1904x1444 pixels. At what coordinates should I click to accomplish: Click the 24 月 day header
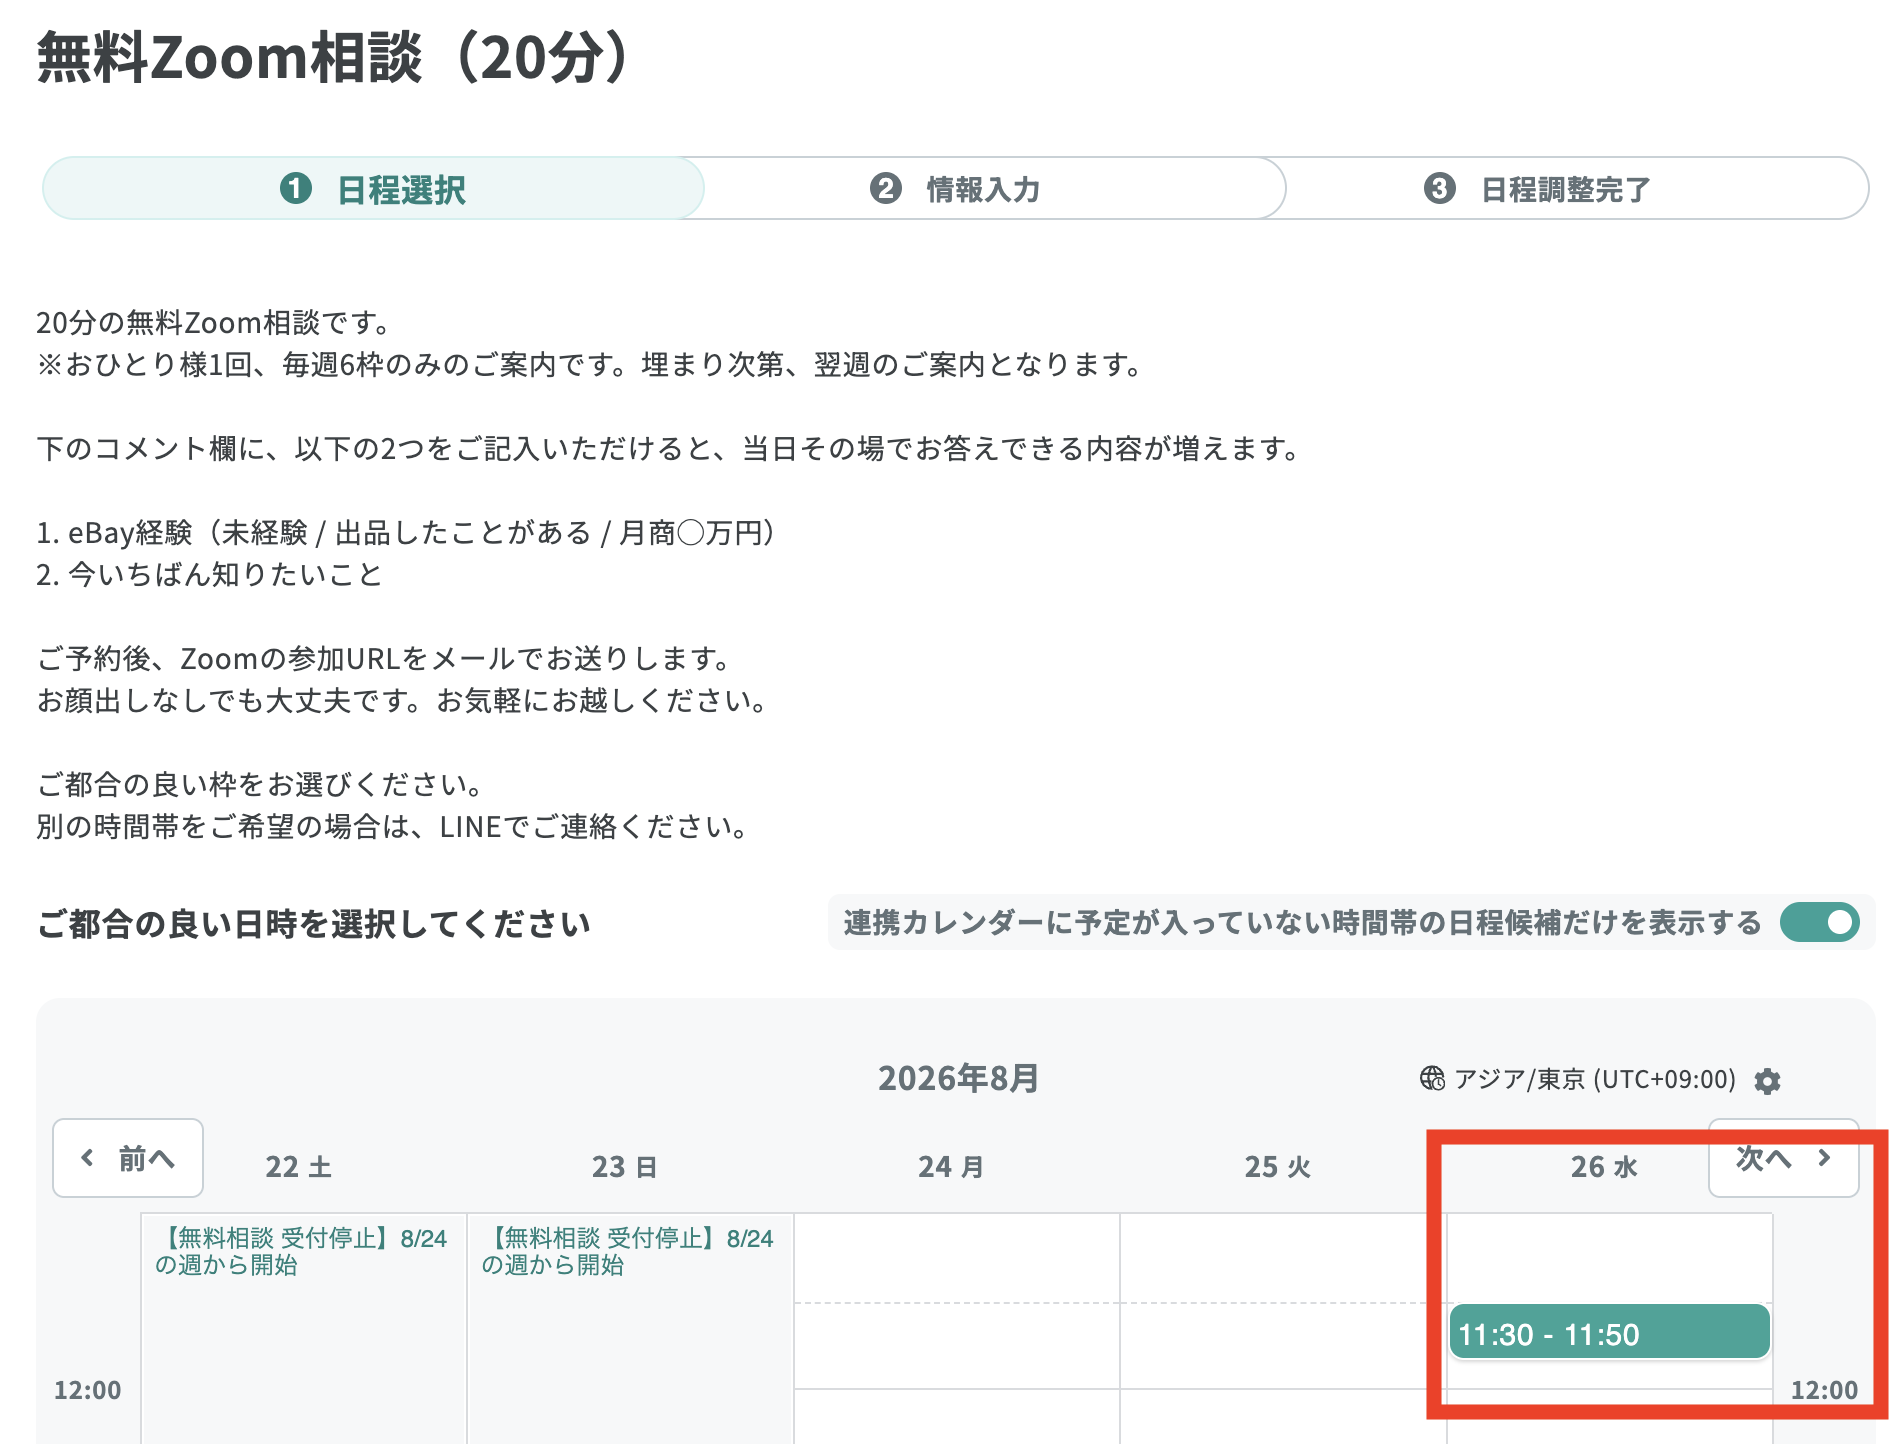pos(950,1166)
